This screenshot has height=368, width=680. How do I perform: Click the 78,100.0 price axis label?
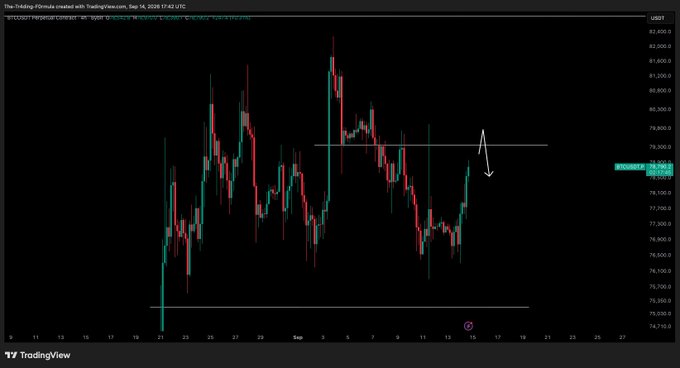click(x=660, y=193)
